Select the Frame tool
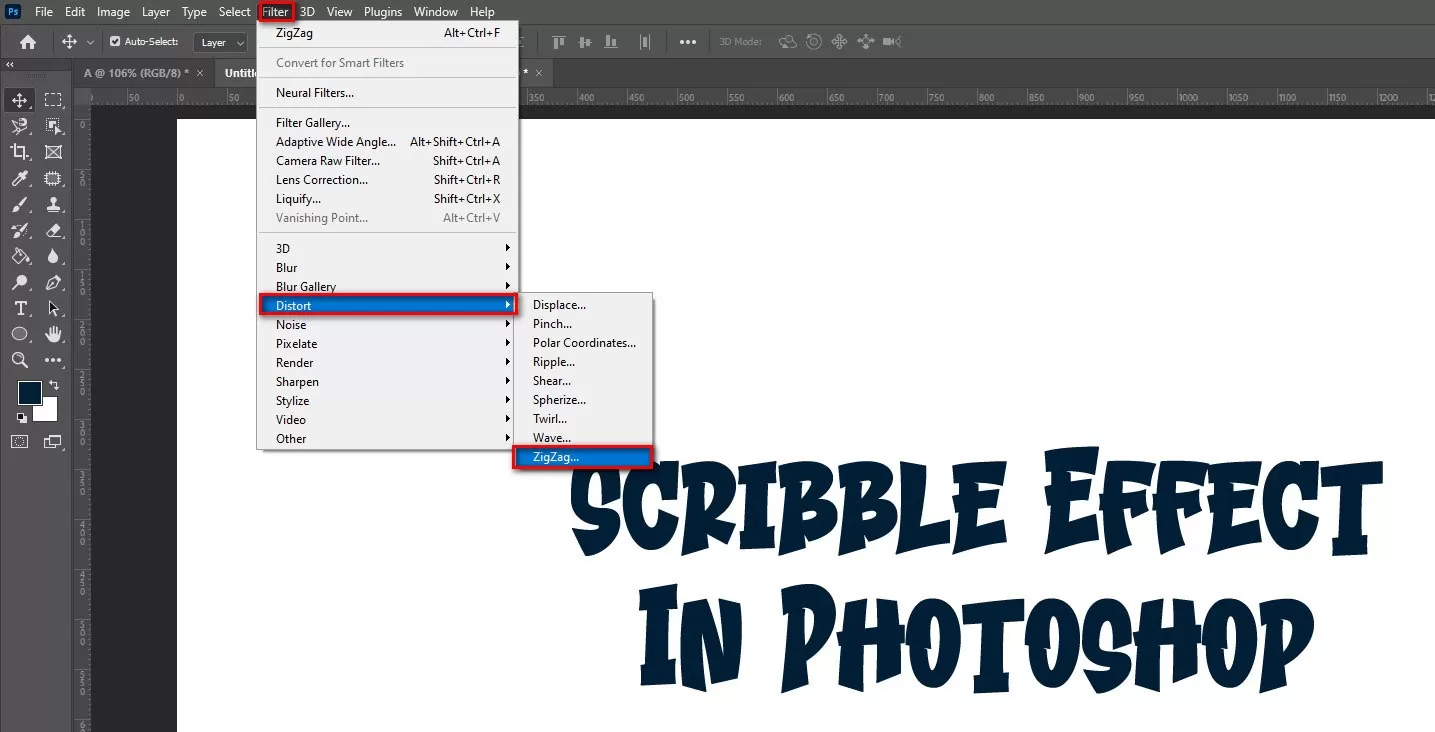The height and width of the screenshot is (732, 1435). coord(53,152)
